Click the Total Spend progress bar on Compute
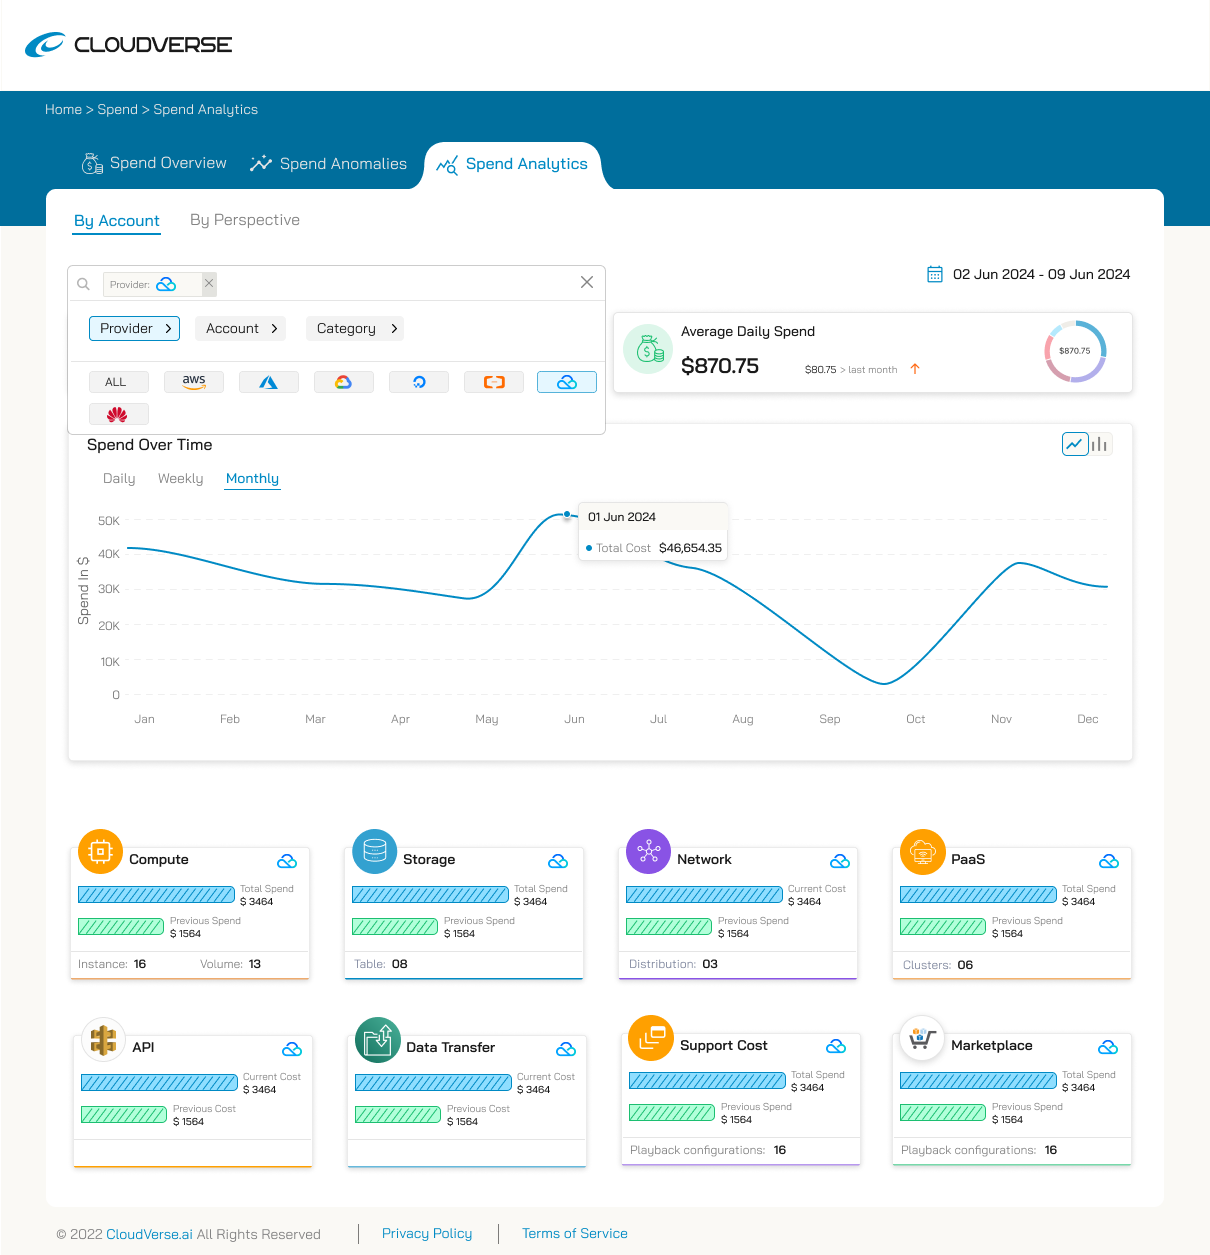 coord(156,894)
